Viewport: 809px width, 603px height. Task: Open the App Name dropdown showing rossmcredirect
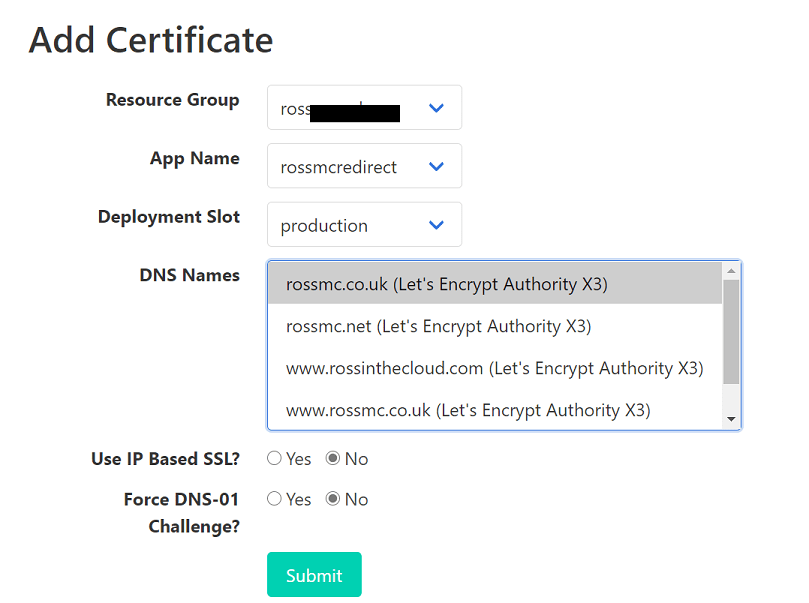(x=364, y=166)
